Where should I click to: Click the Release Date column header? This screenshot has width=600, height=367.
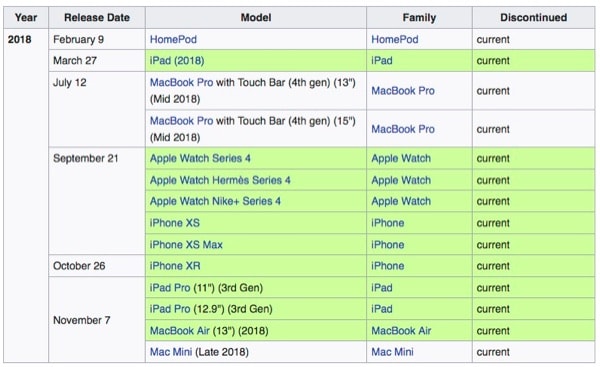point(97,18)
